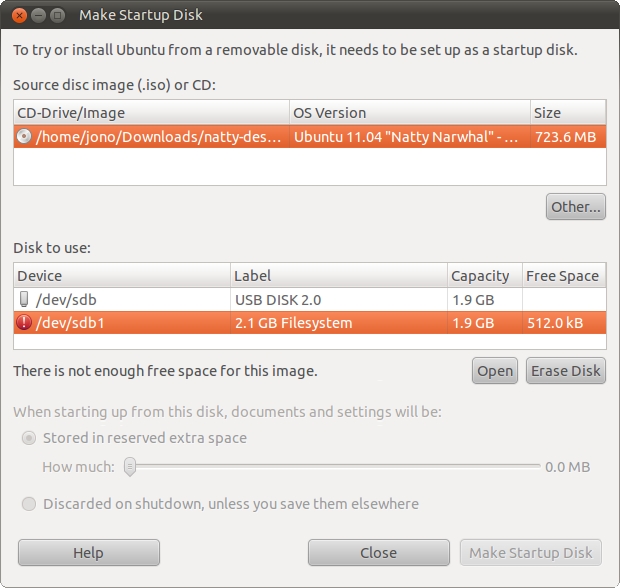Open Help for the startup disk creator

pyautogui.click(x=88, y=553)
